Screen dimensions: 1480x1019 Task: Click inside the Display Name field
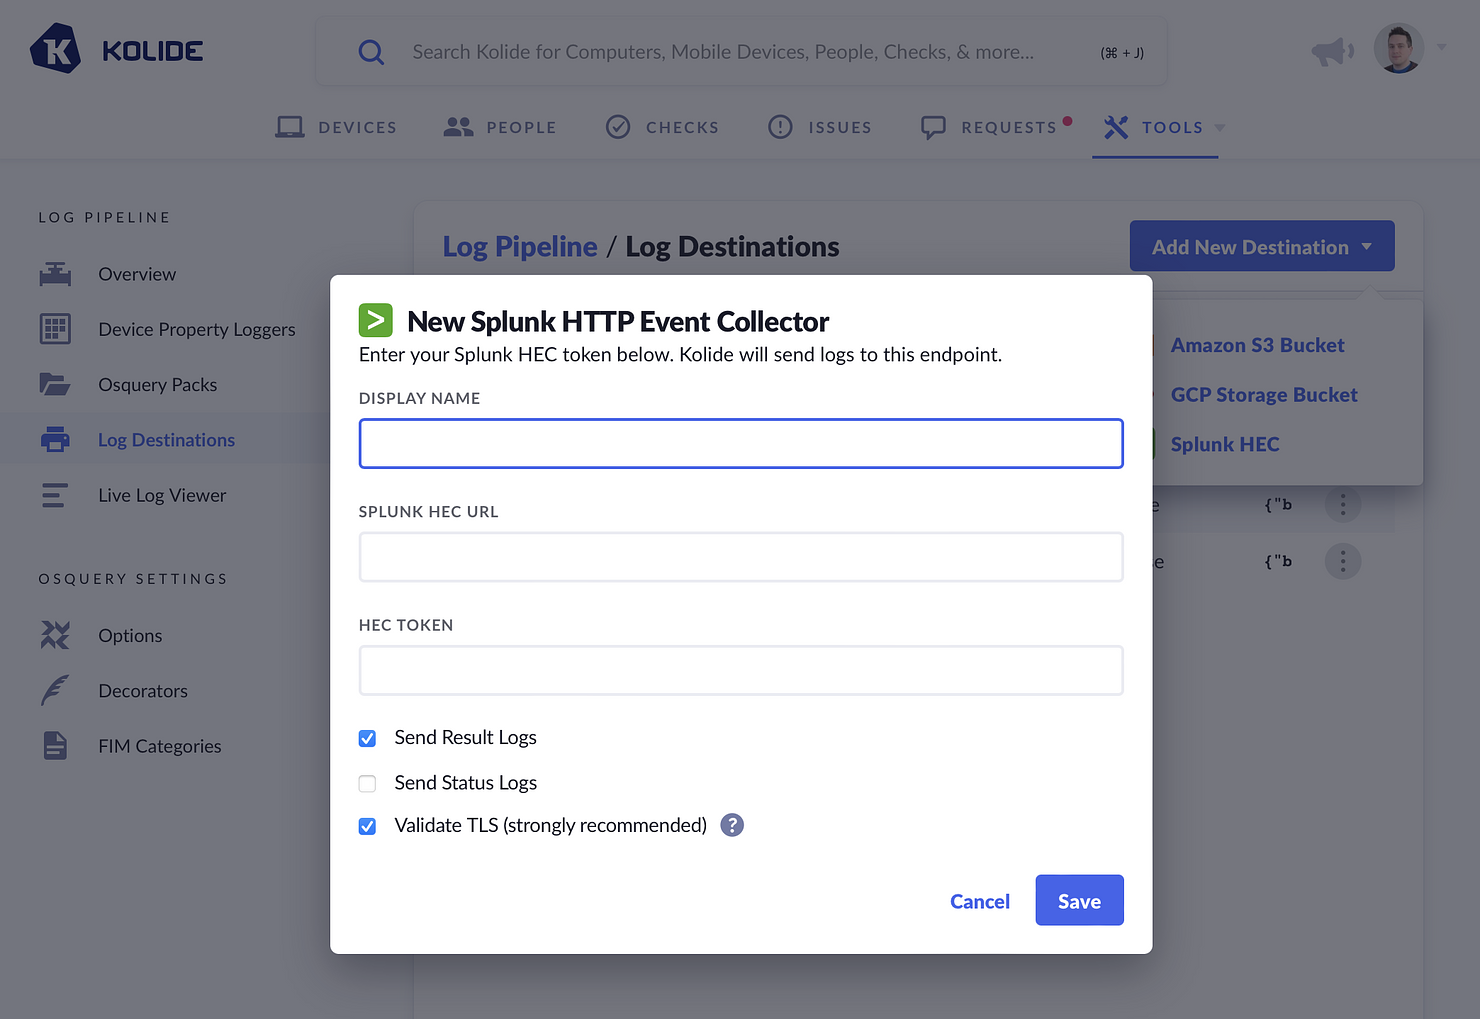740,443
